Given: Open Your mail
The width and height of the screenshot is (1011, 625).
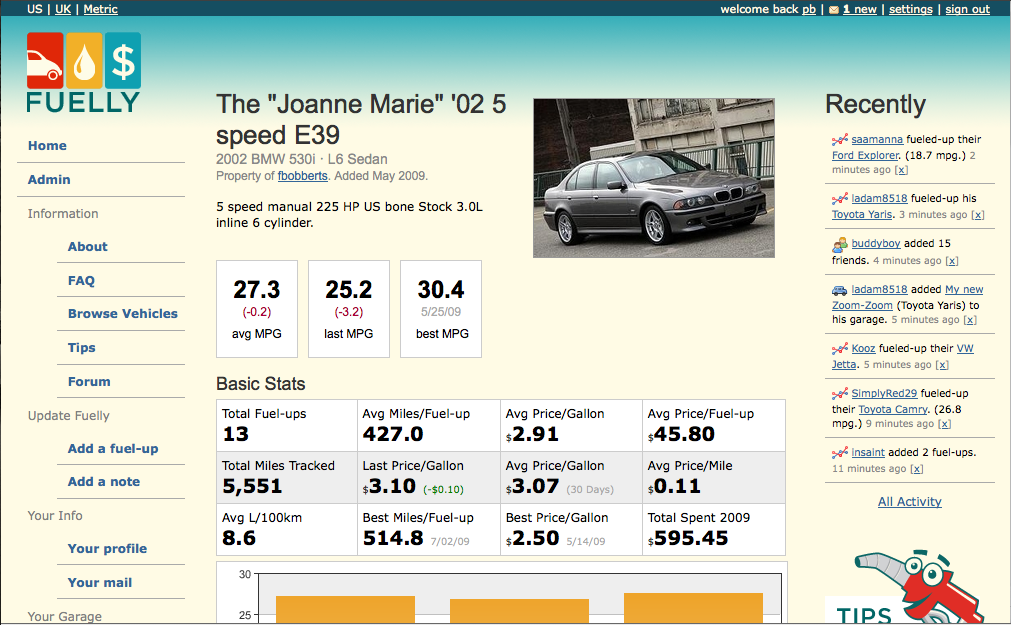Looking at the screenshot, I should (x=100, y=583).
